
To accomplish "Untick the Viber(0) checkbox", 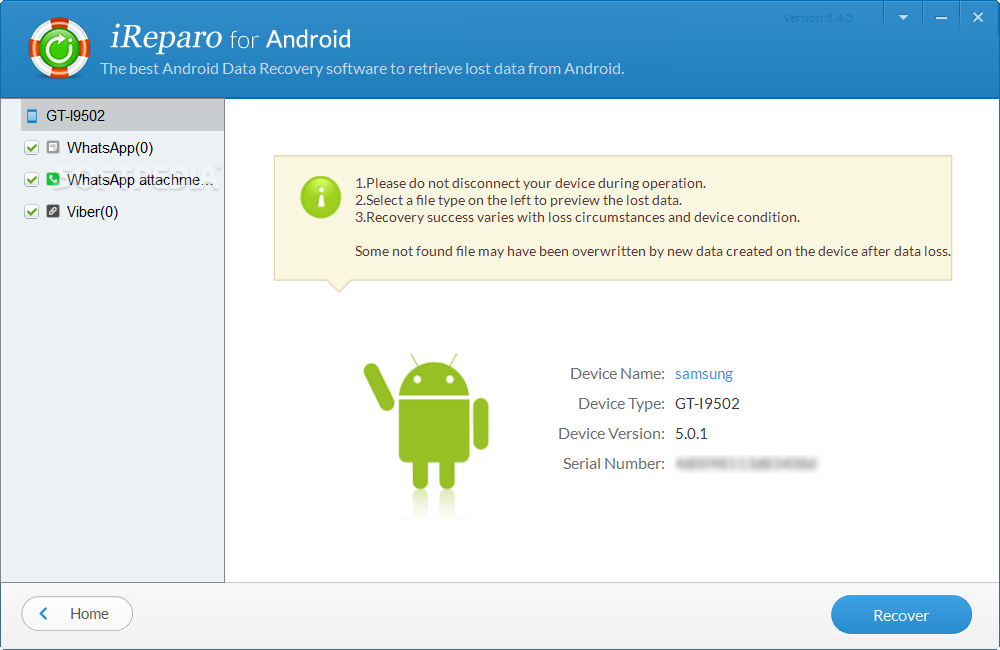I will pos(31,212).
